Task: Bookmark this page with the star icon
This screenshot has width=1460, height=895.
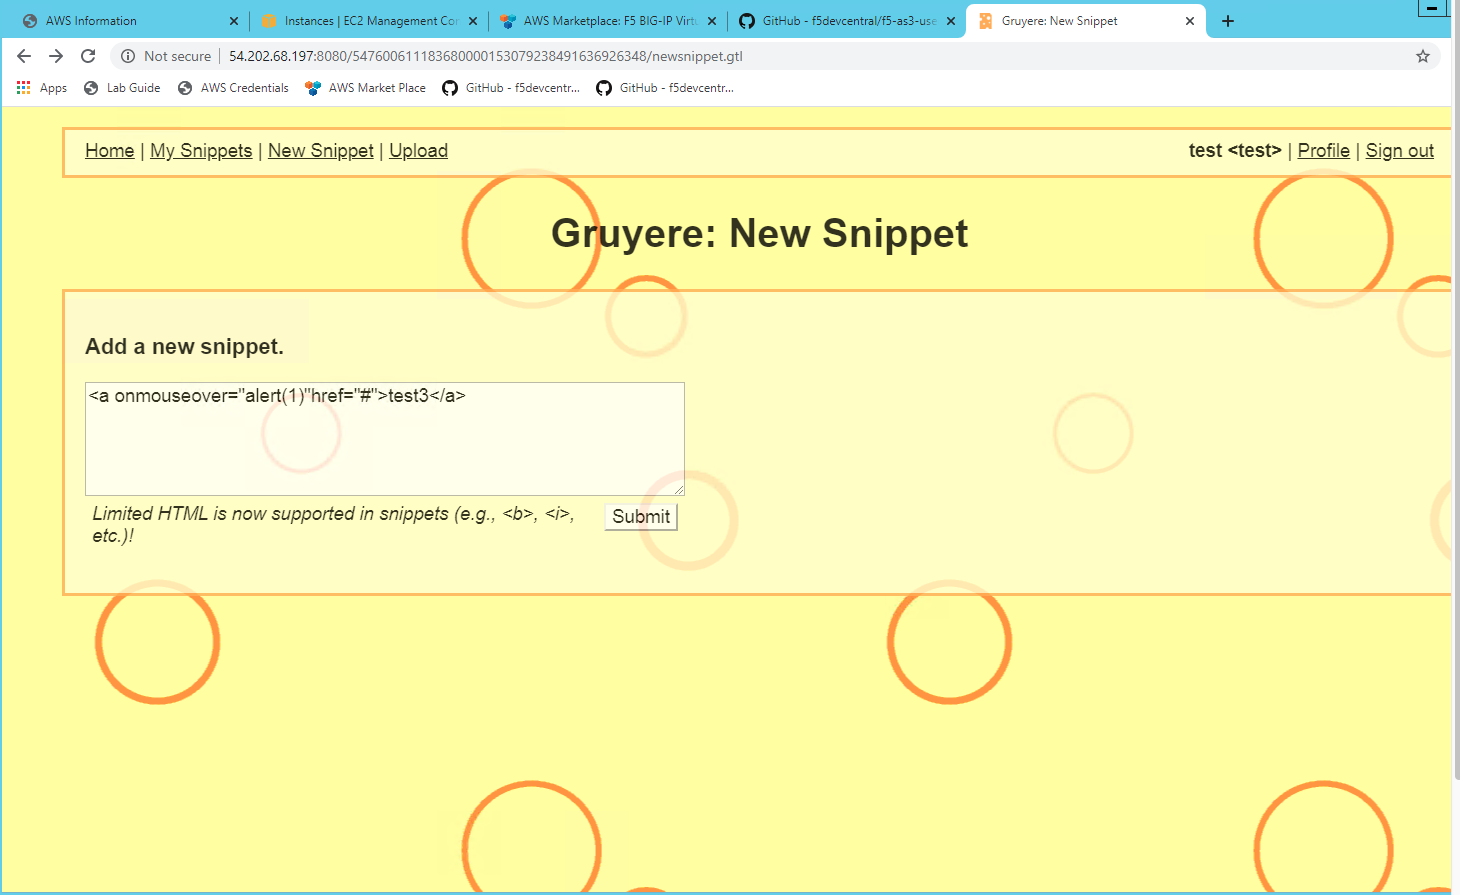Action: tap(1423, 56)
